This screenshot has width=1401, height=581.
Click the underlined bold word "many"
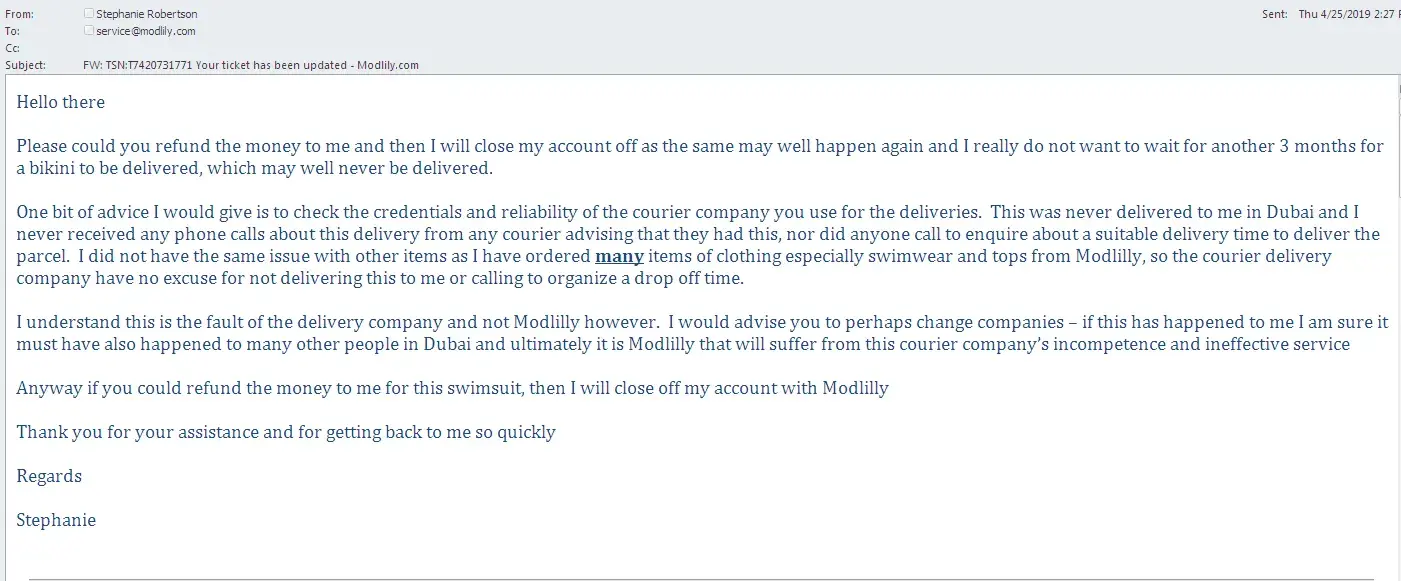click(x=619, y=257)
